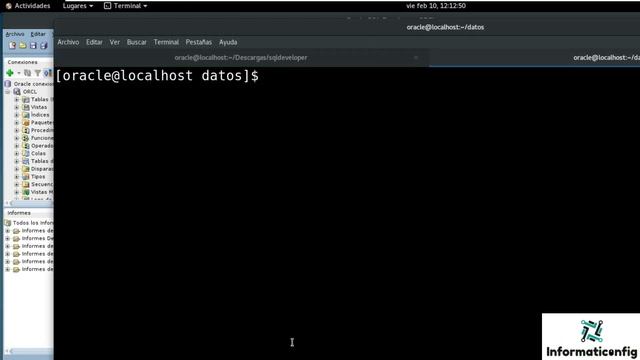Expand the Funciones node
This screenshot has height=360, width=640.
(17, 138)
